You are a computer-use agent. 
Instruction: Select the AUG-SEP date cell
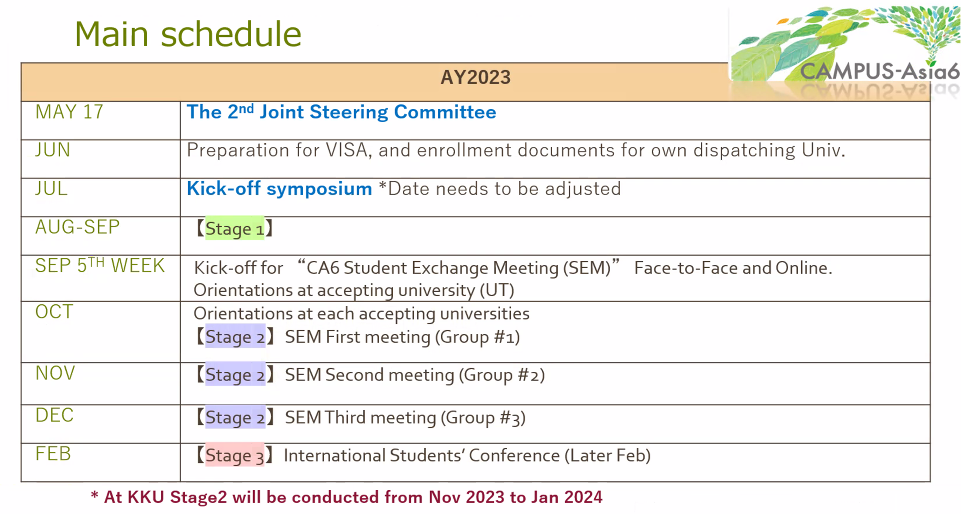[x=78, y=227]
